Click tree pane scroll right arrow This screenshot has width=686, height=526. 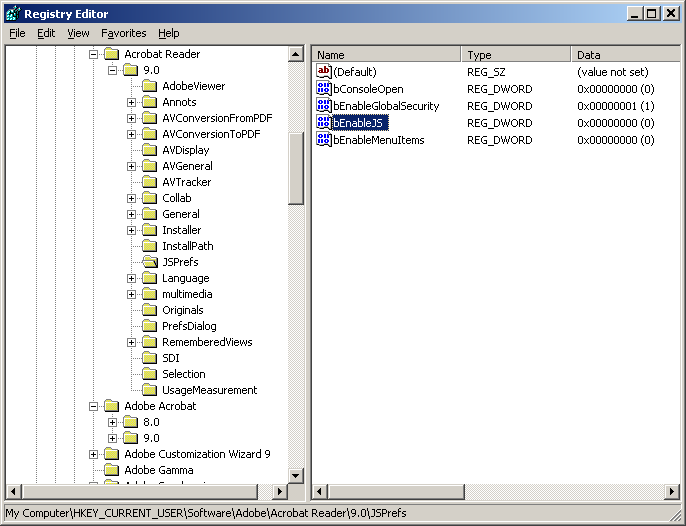pos(280,491)
